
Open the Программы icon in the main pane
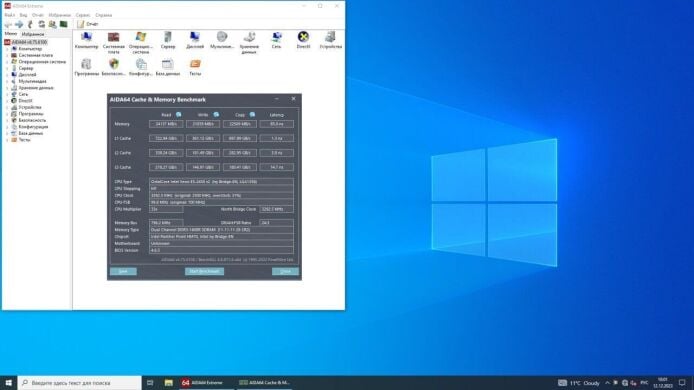pos(87,67)
